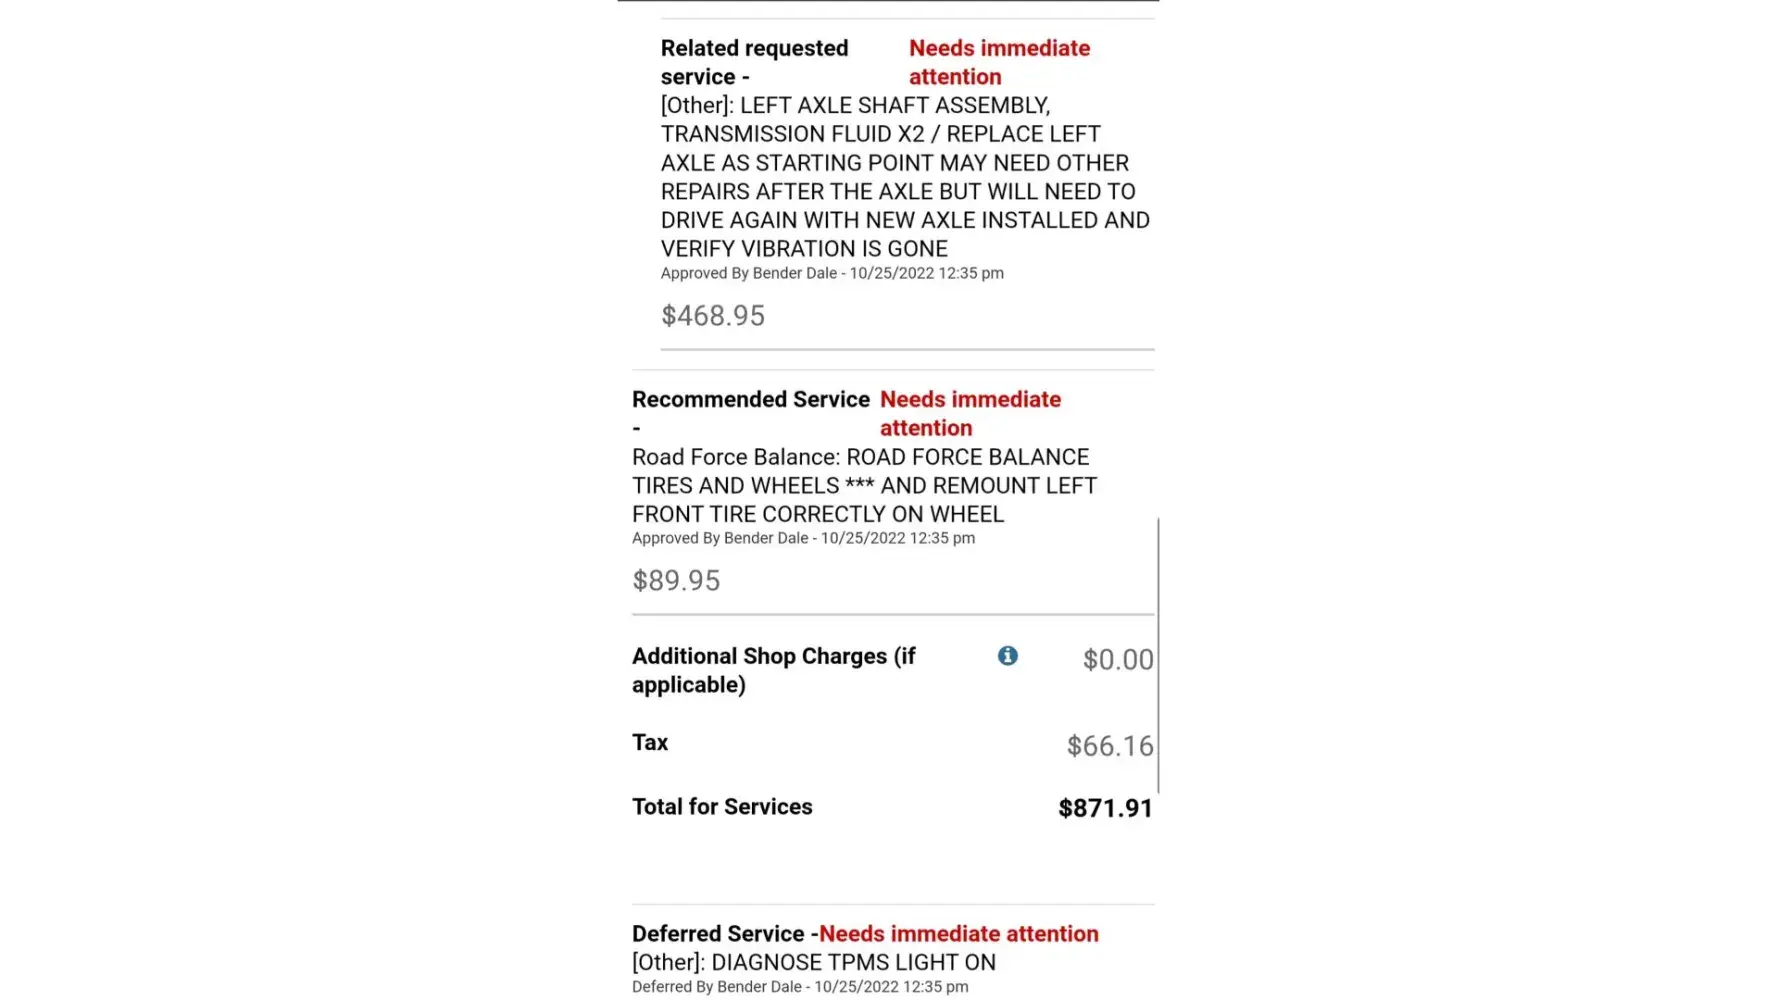The width and height of the screenshot is (1778, 1000).
Task: Click the vertical scrollbar on the right edge
Action: [1158, 655]
